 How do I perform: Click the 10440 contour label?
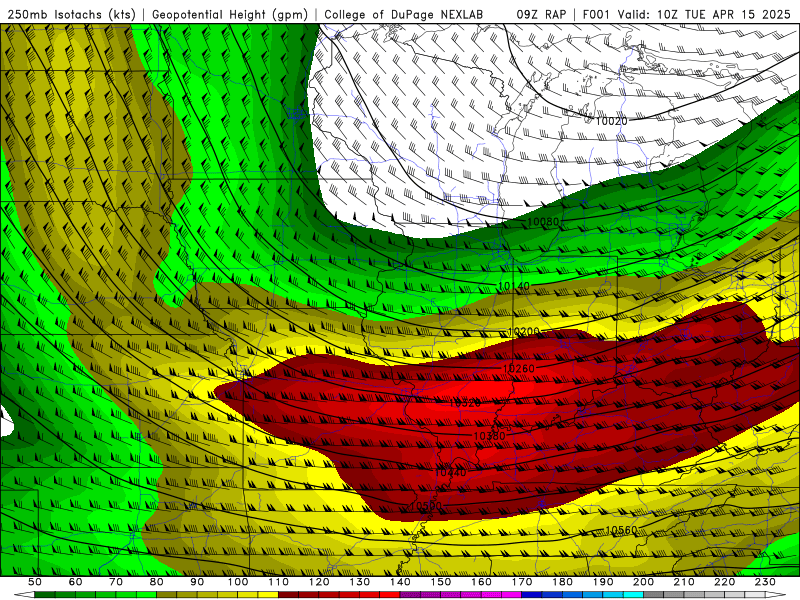coord(451,472)
